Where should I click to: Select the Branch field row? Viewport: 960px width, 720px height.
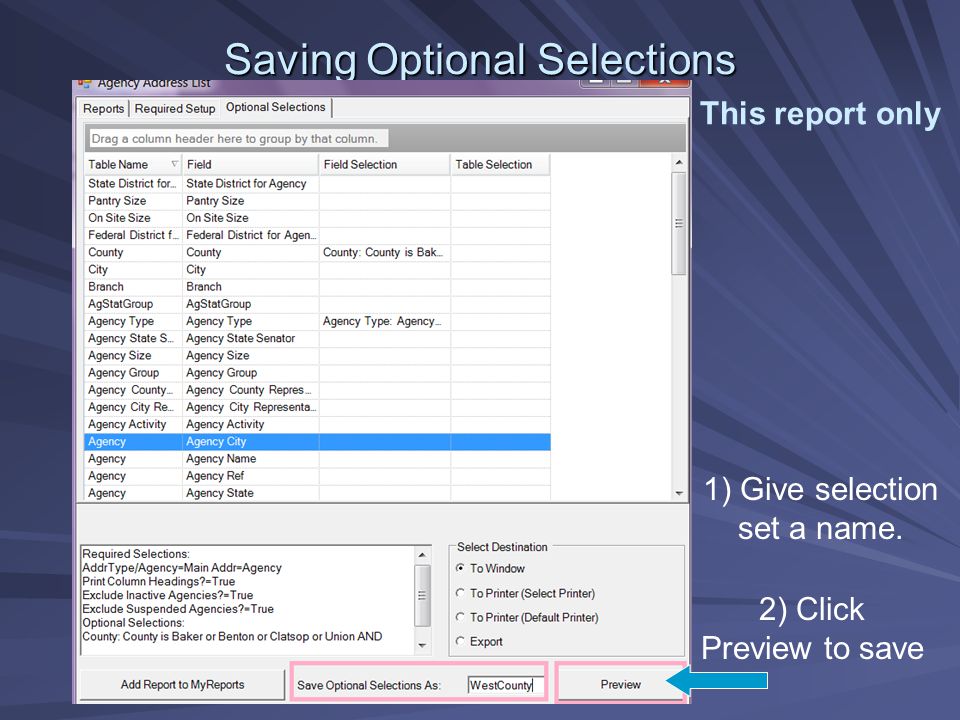[x=317, y=287]
